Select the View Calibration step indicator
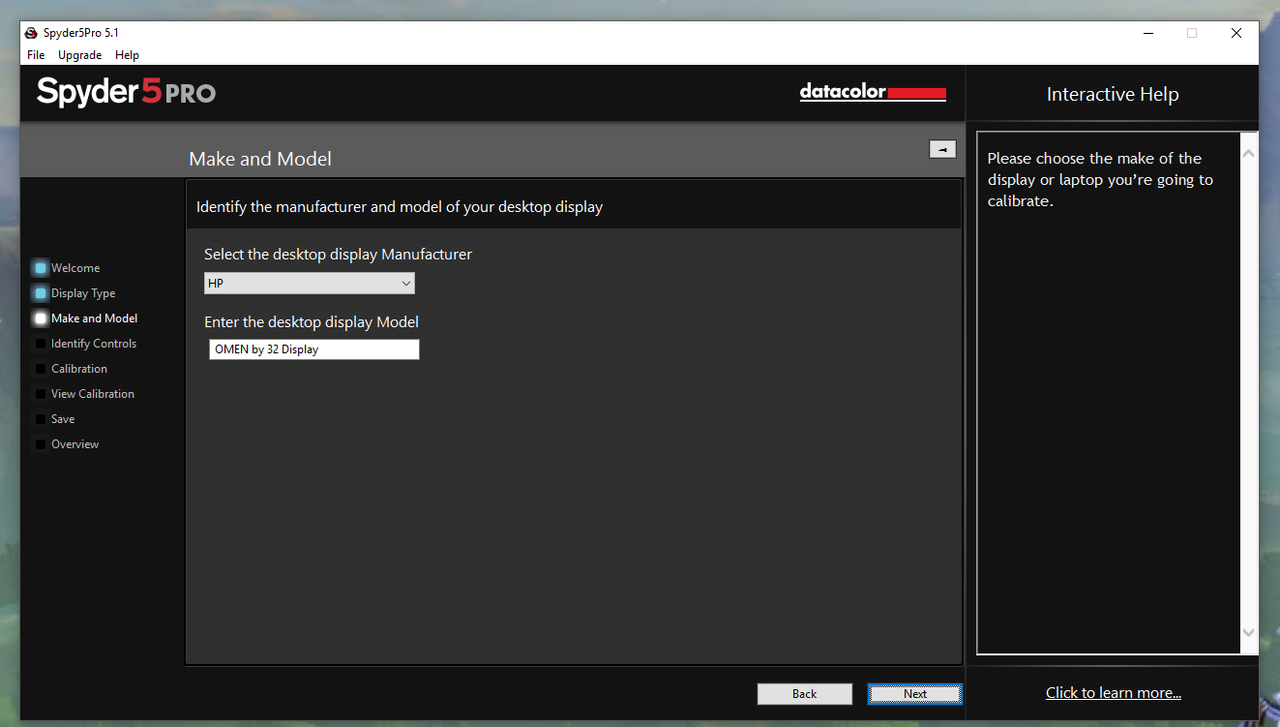 click(x=40, y=394)
